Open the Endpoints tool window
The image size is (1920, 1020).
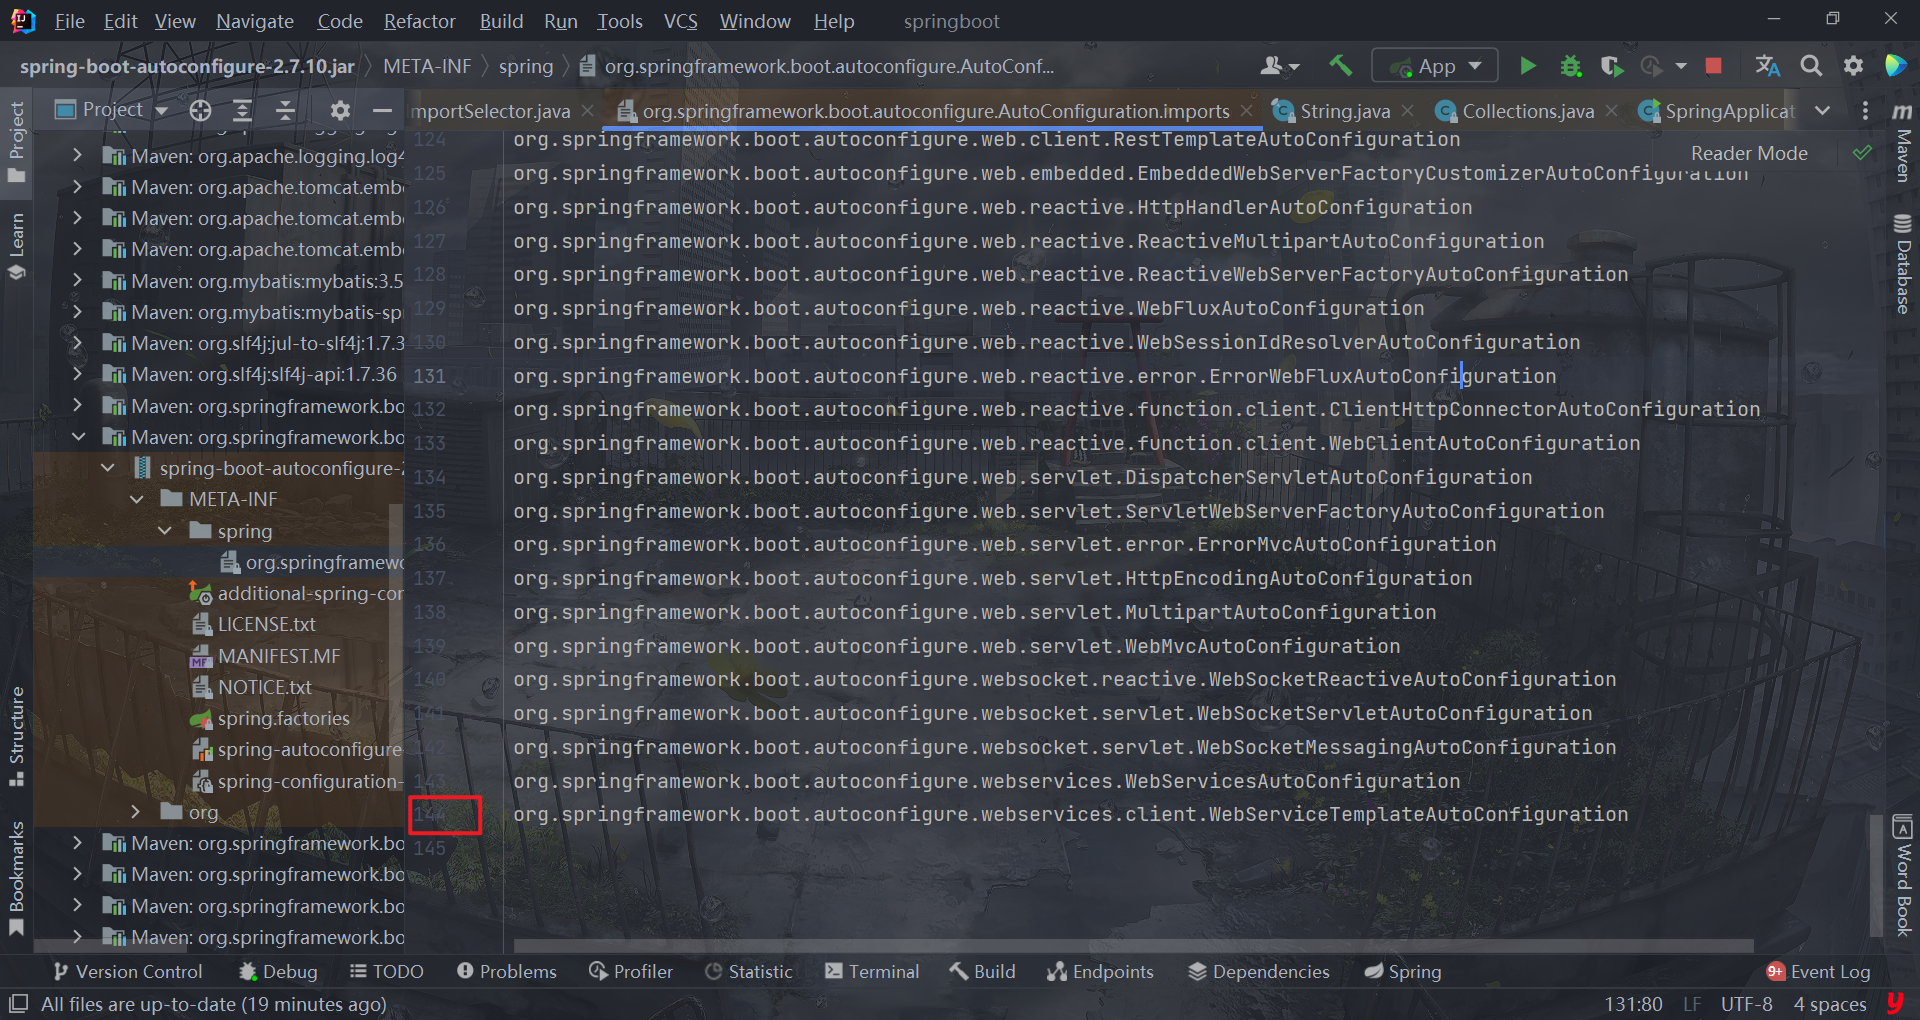[1100, 971]
